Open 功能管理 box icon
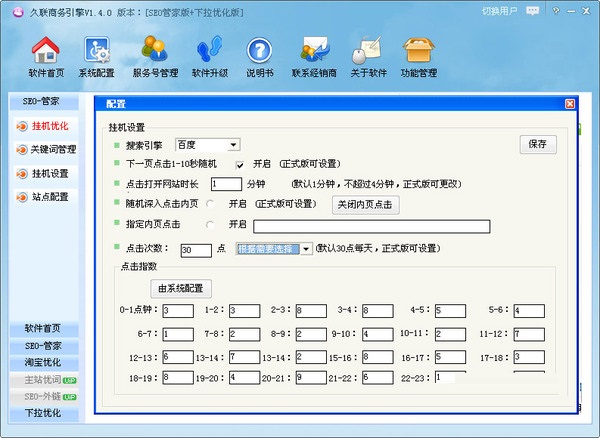This screenshot has height=438, width=600. [x=419, y=50]
